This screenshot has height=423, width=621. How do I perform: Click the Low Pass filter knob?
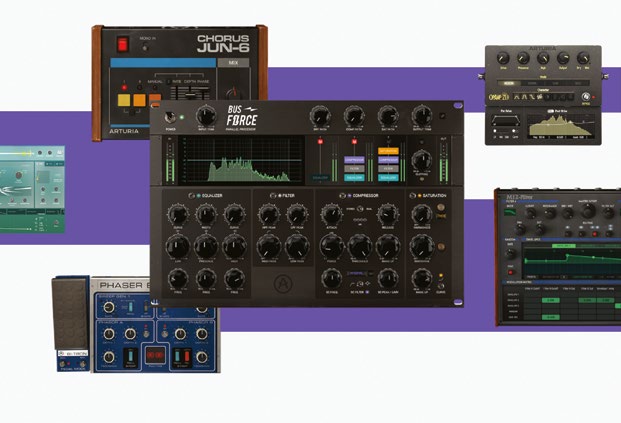(297, 247)
